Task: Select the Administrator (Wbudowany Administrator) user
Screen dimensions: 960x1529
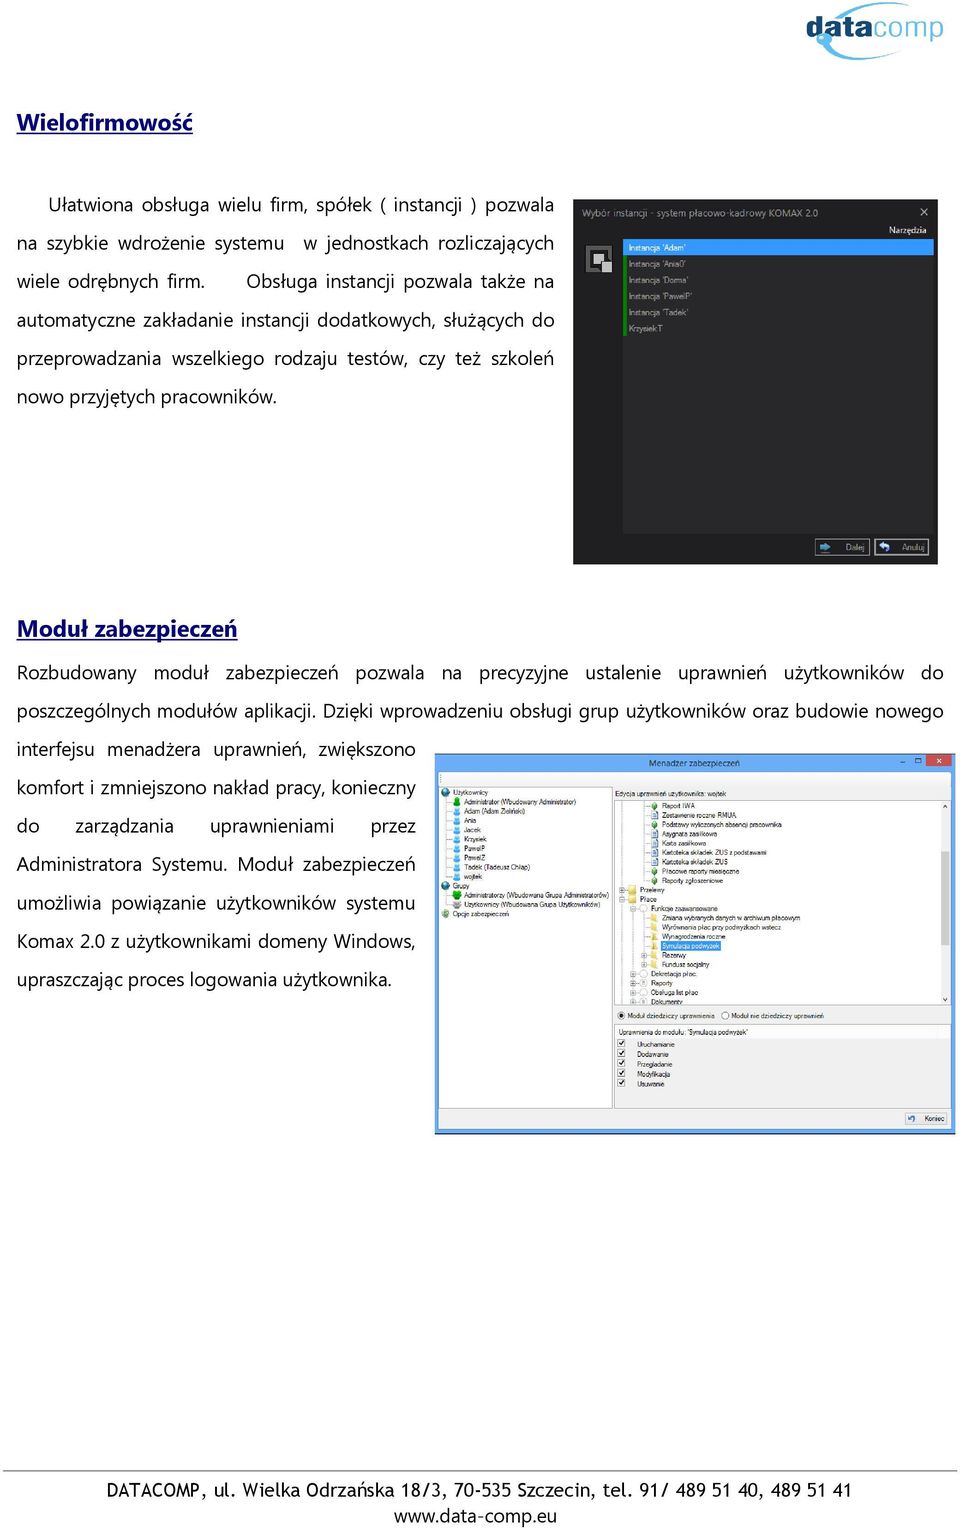Action: pos(520,802)
